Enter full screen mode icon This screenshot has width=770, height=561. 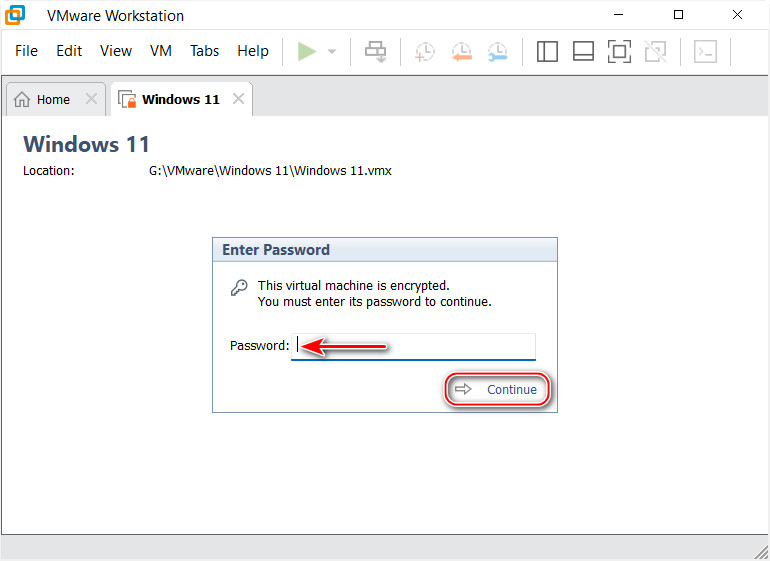coord(619,51)
